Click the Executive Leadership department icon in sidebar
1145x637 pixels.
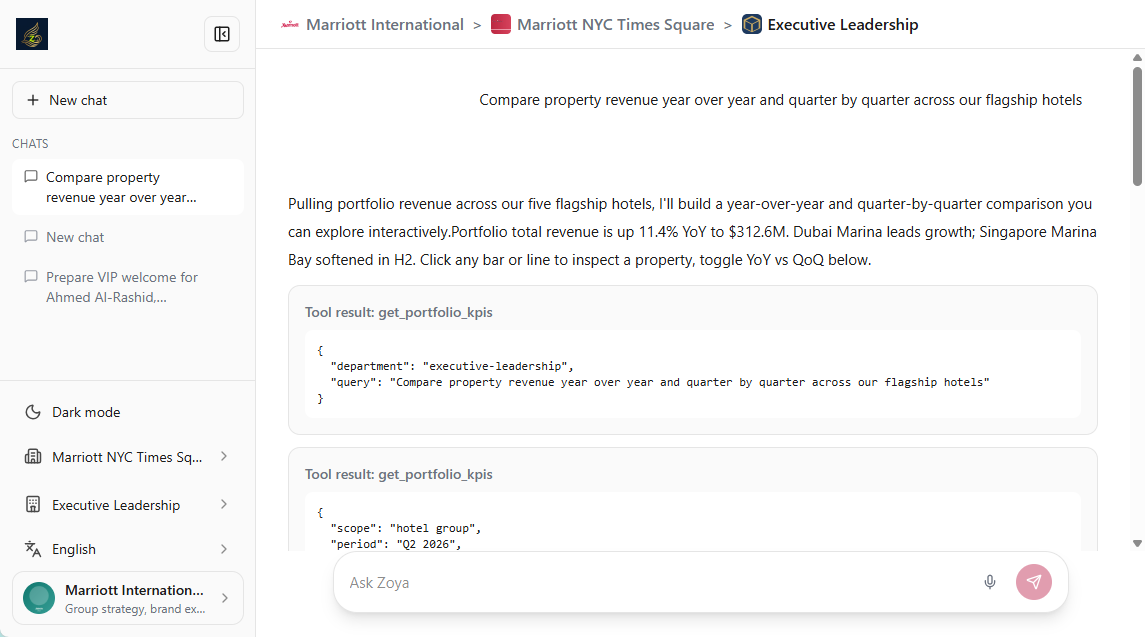33,505
